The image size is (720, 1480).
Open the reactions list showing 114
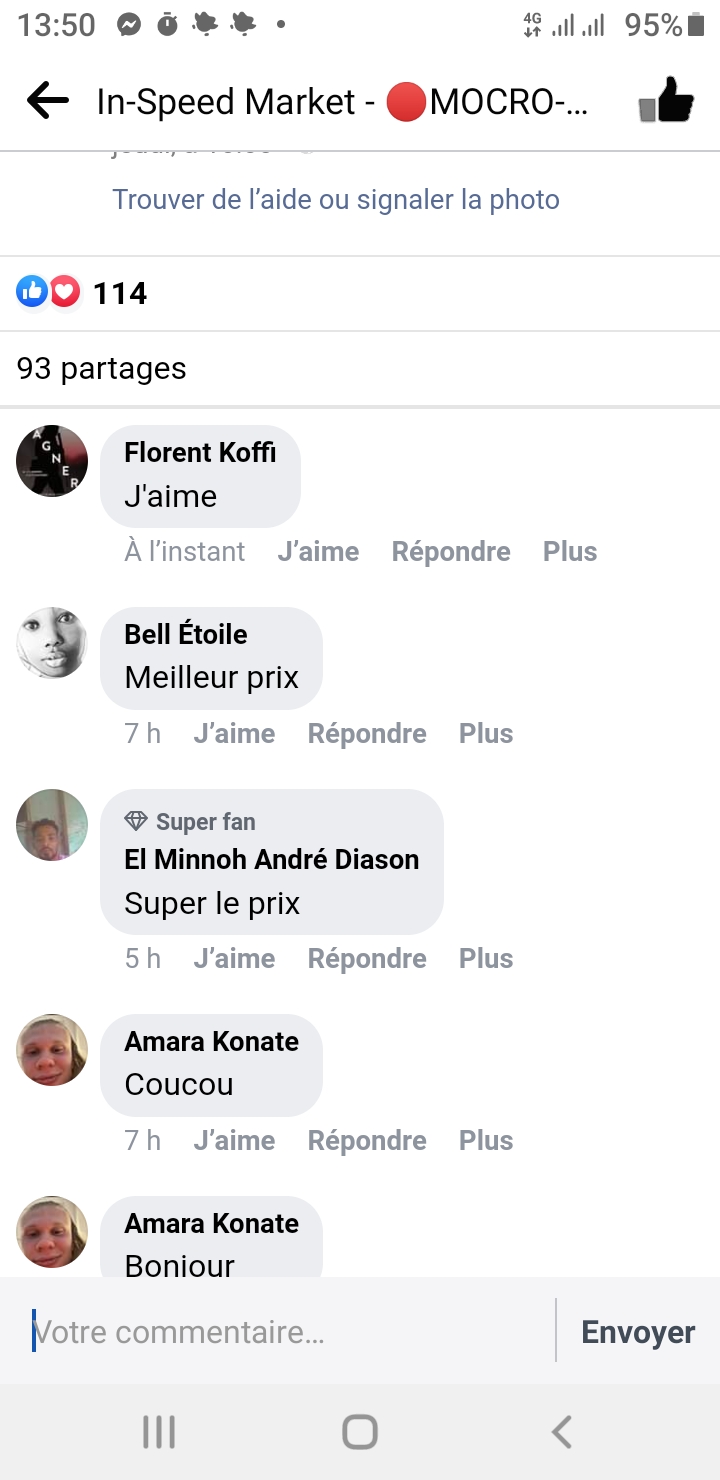(x=82, y=293)
